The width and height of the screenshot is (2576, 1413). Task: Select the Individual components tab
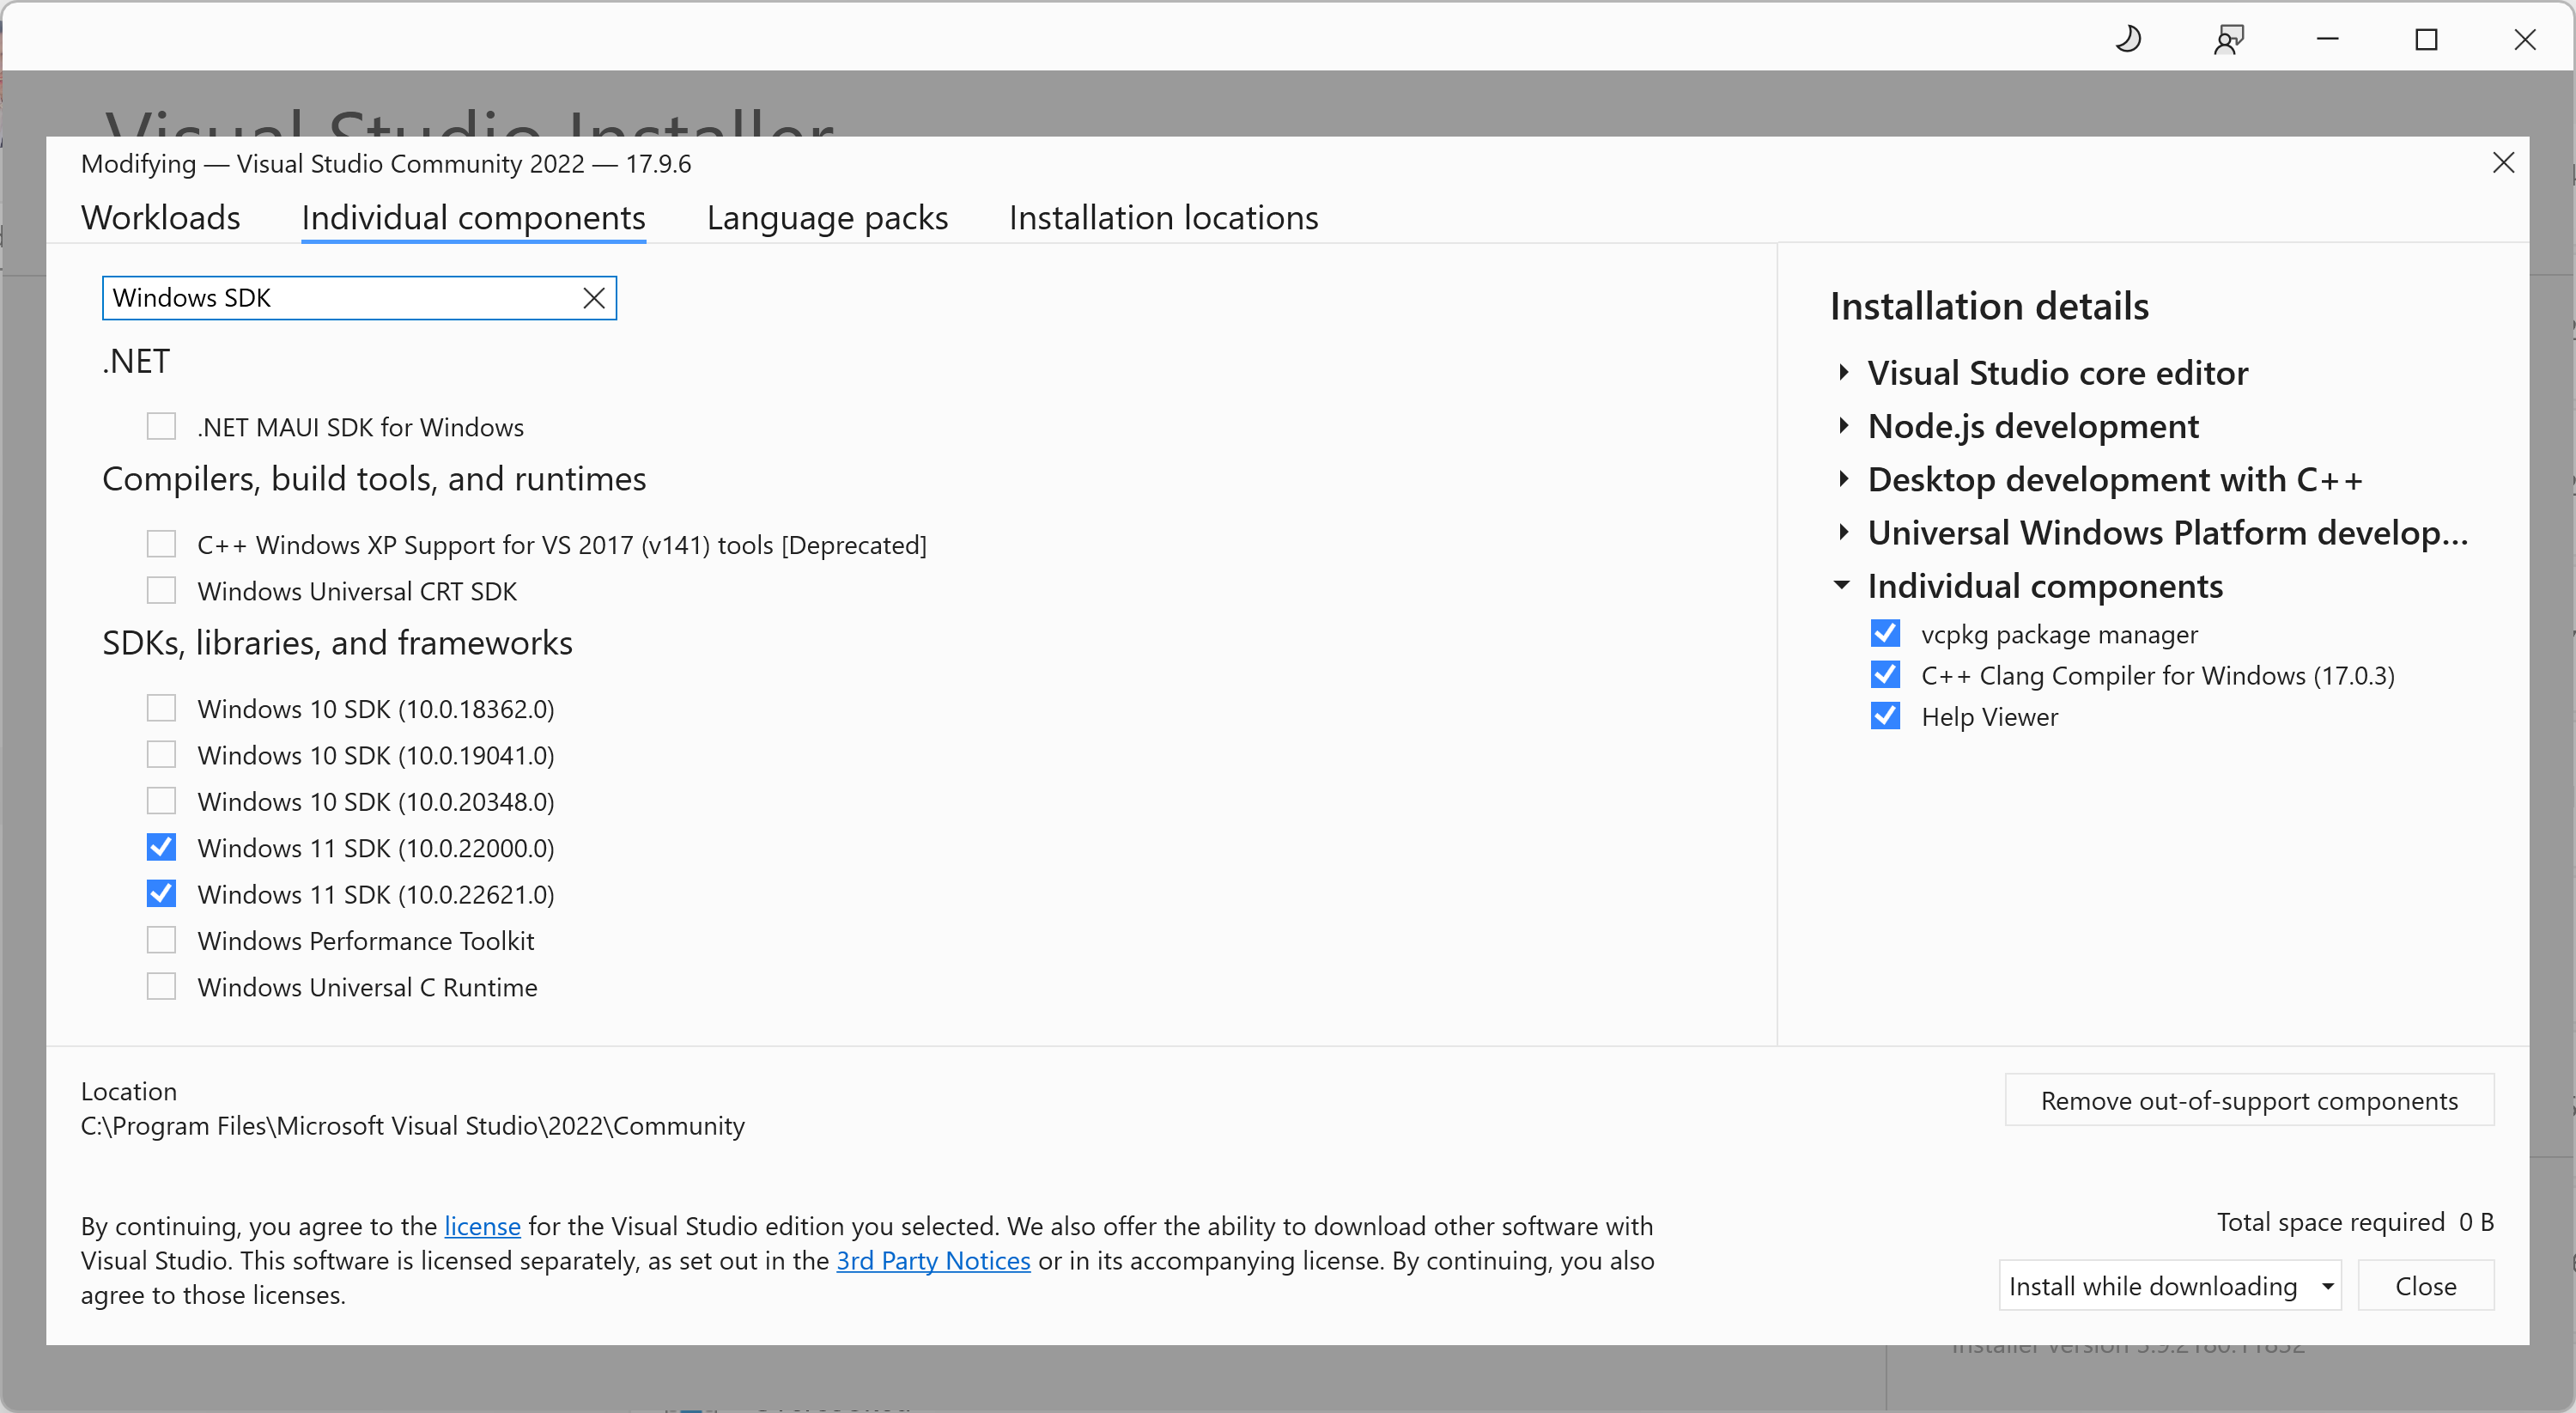coord(473,218)
